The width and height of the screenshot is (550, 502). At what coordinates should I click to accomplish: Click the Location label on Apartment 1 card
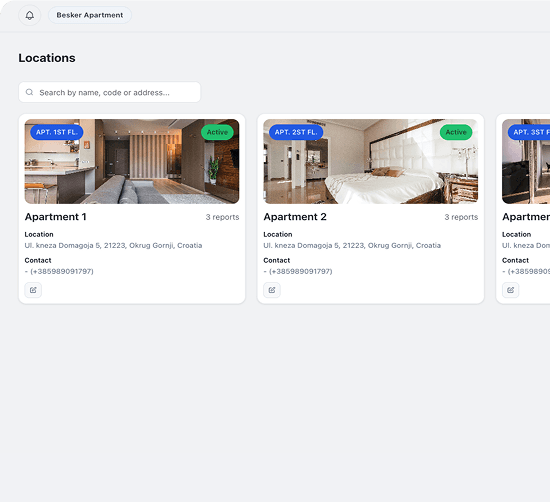pos(39,234)
